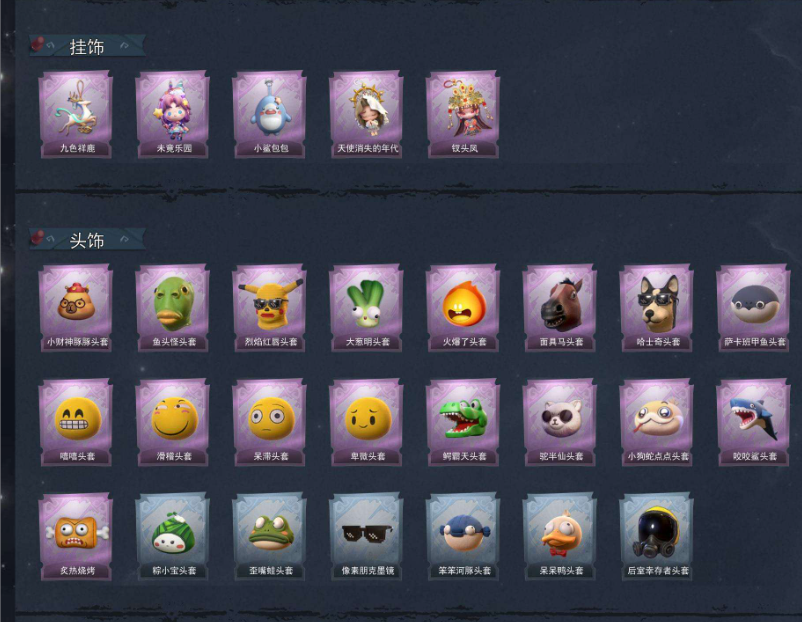
Task: Select the 小财神豚豚头套 headgear
Action: click(76, 307)
